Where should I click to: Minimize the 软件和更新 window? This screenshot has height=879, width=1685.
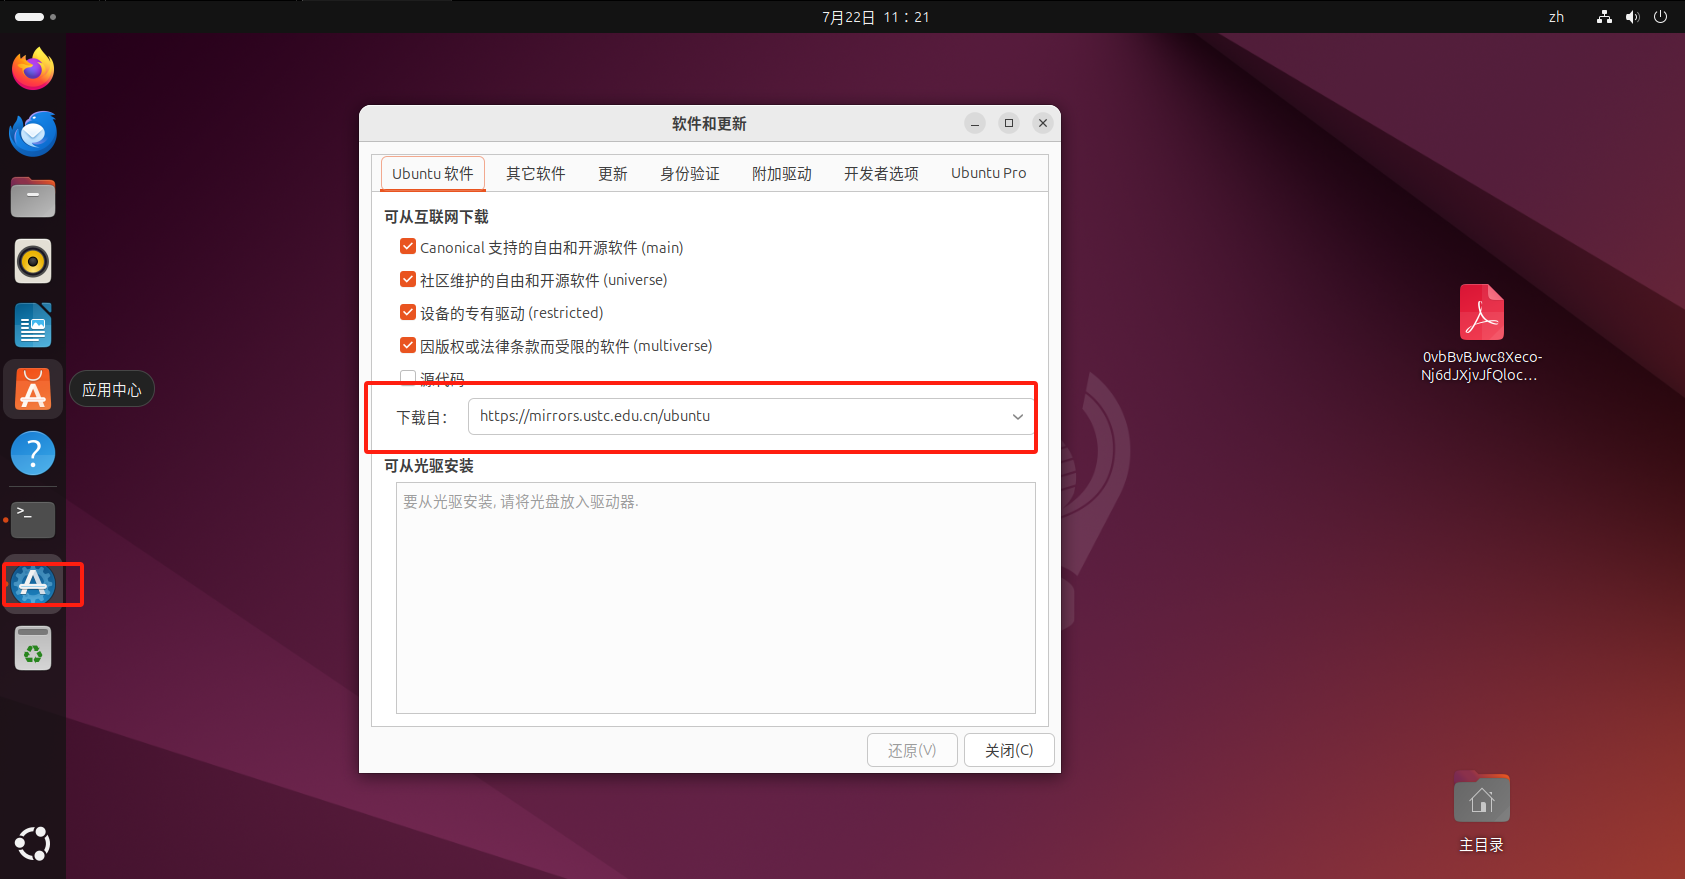pos(975,123)
